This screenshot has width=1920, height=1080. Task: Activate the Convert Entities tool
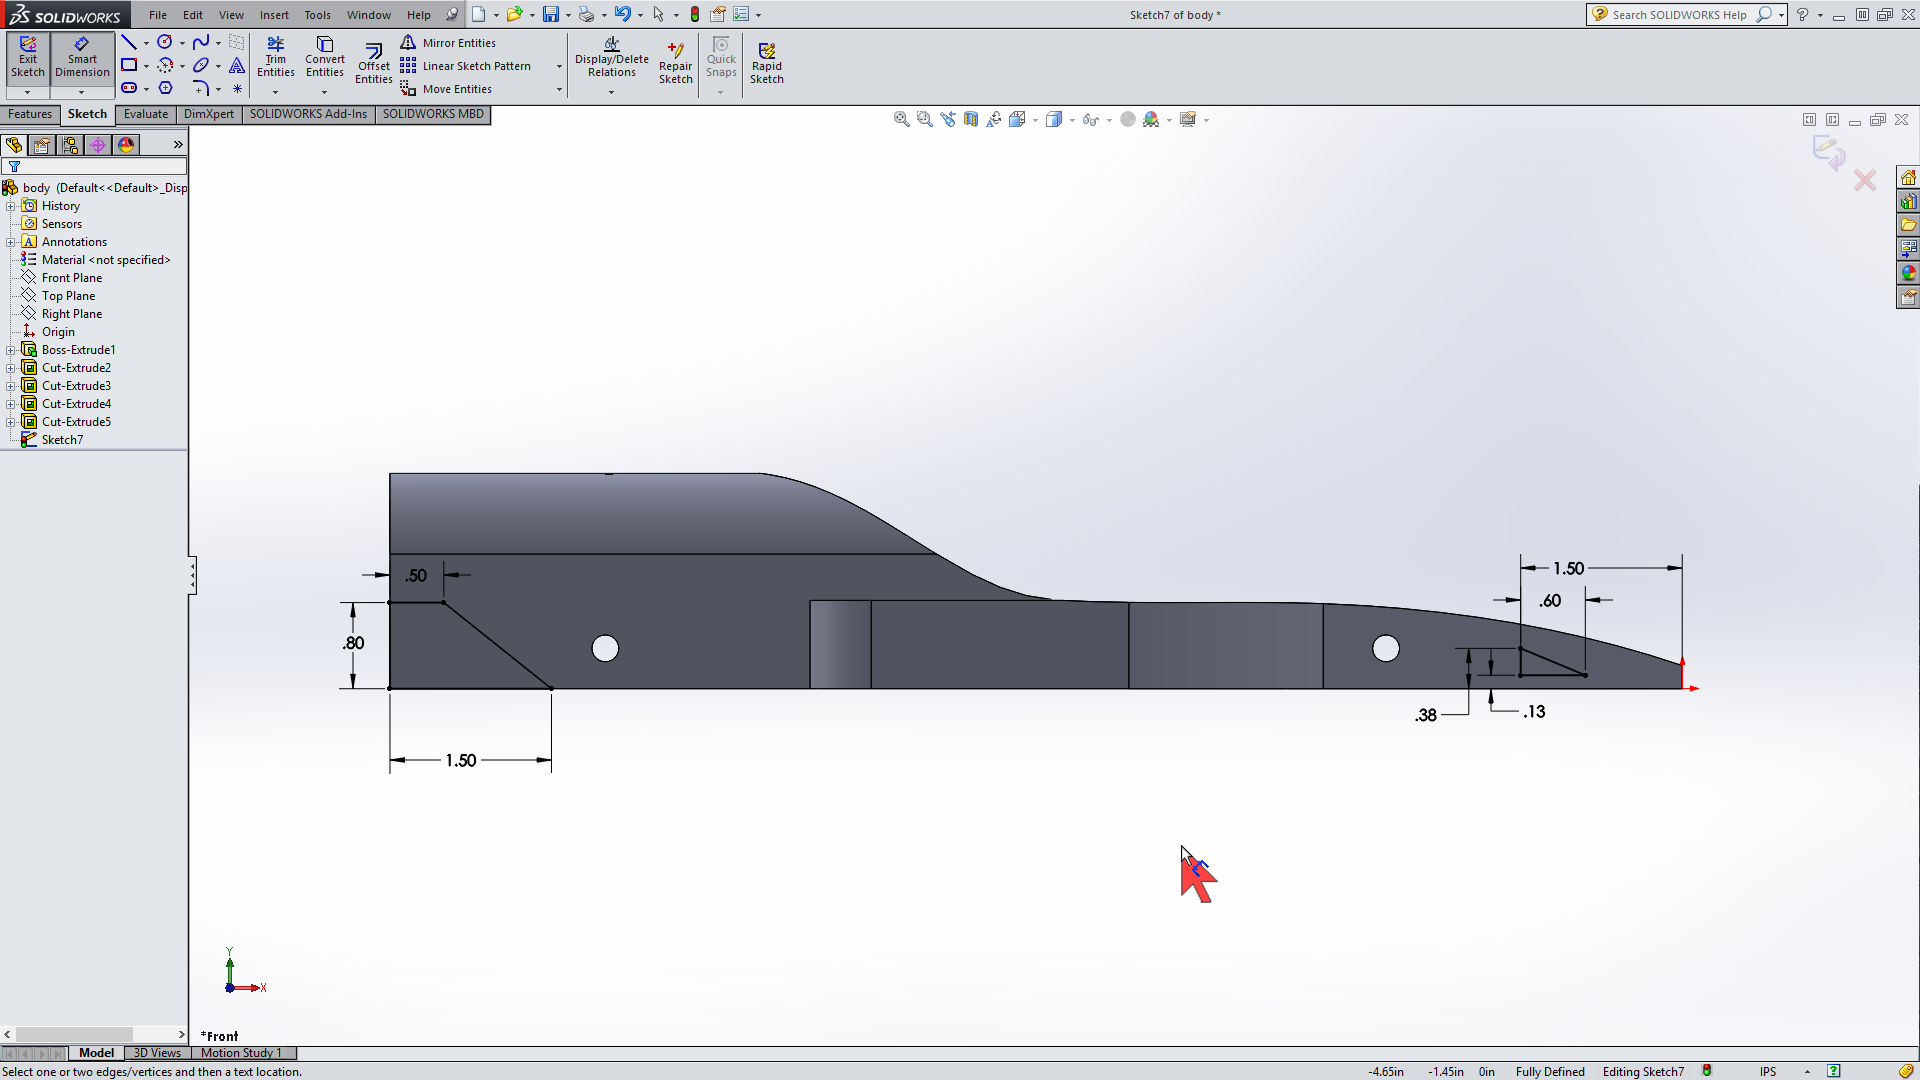[324, 58]
